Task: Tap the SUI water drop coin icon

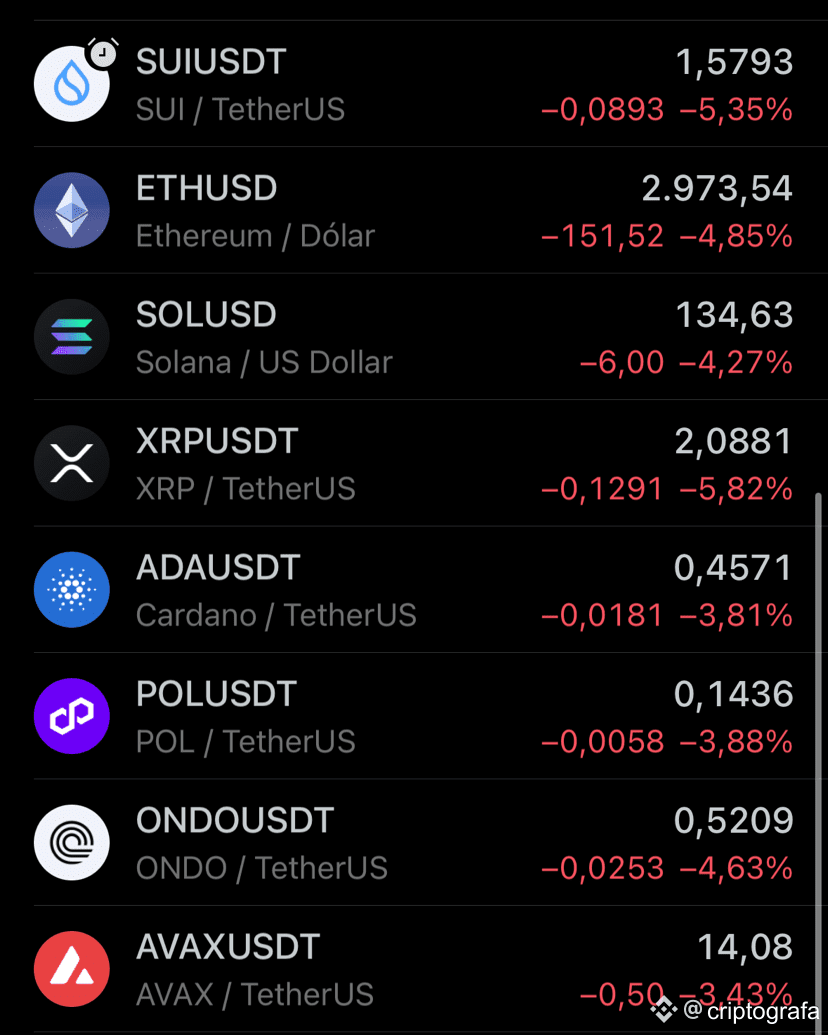Action: point(71,84)
